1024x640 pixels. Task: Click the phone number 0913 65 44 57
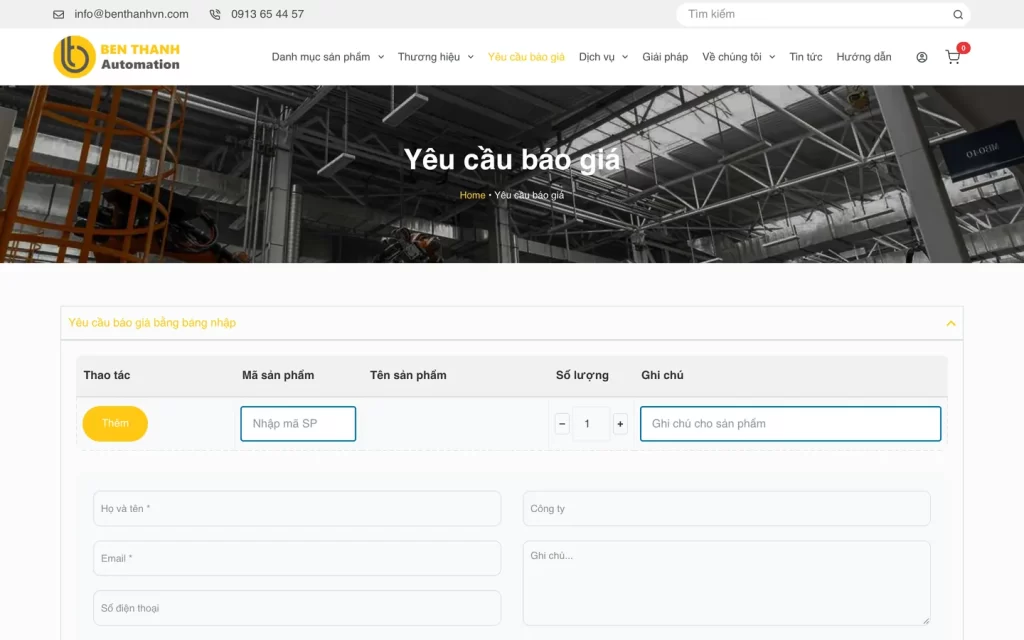point(267,14)
